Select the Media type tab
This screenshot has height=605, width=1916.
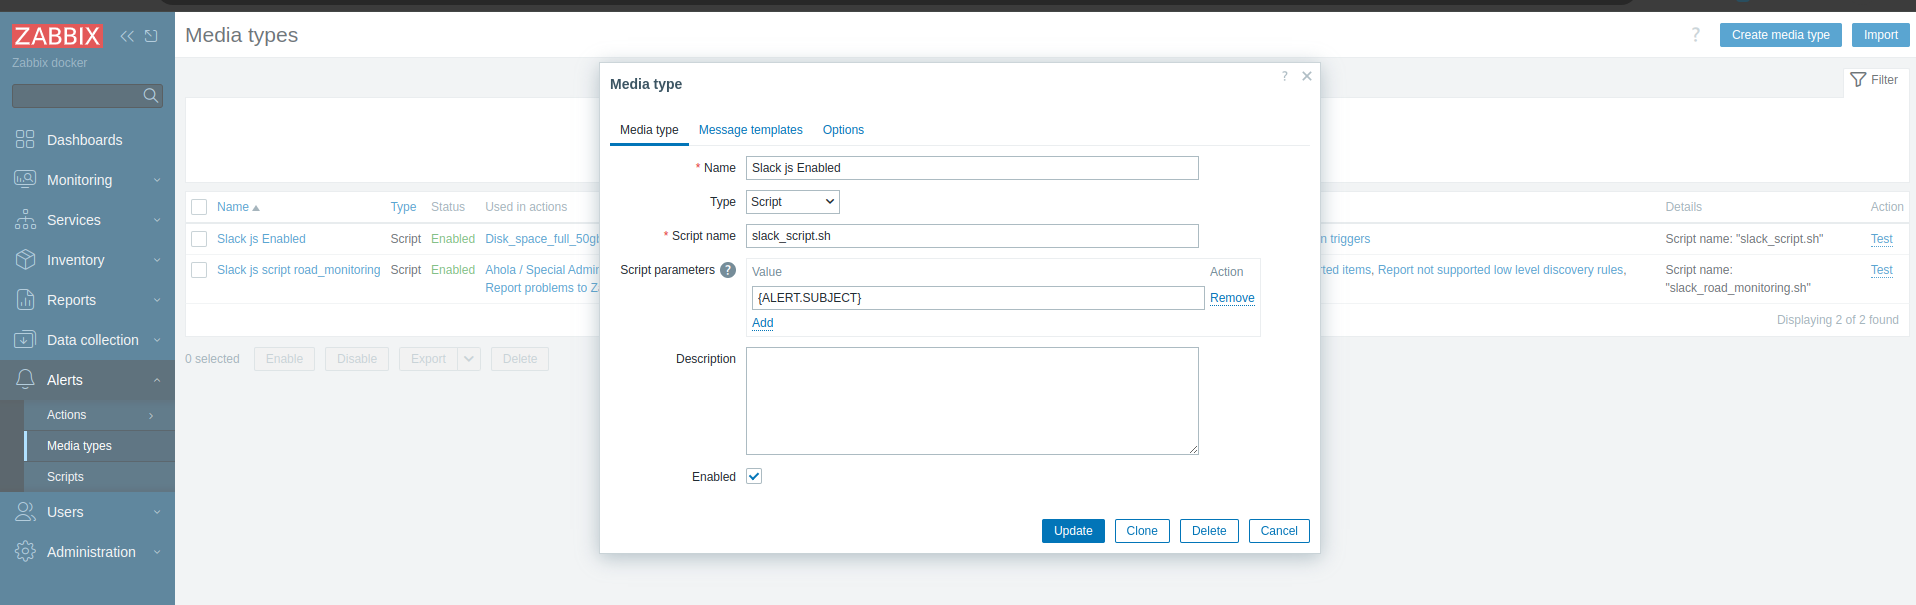[x=649, y=130]
